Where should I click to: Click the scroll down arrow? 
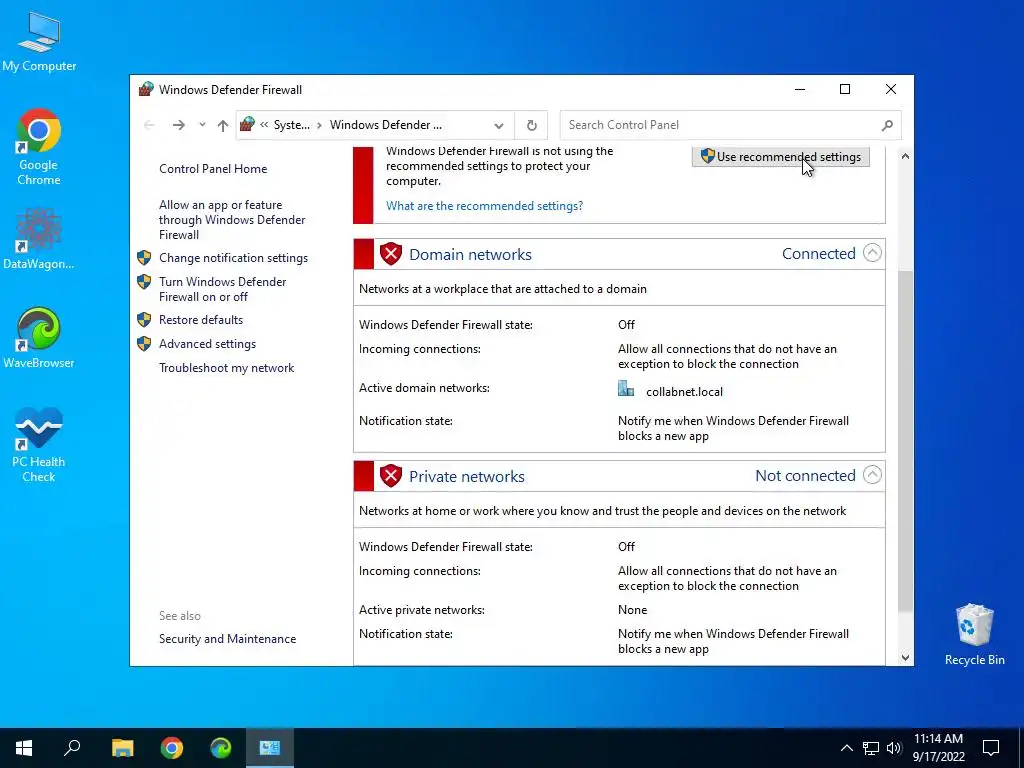tap(904, 658)
